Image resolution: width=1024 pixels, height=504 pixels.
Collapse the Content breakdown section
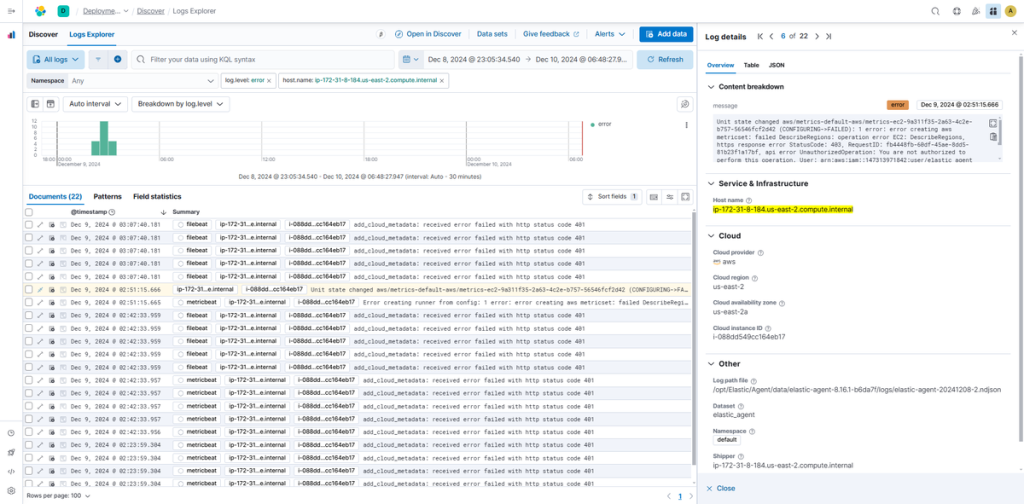coord(710,87)
